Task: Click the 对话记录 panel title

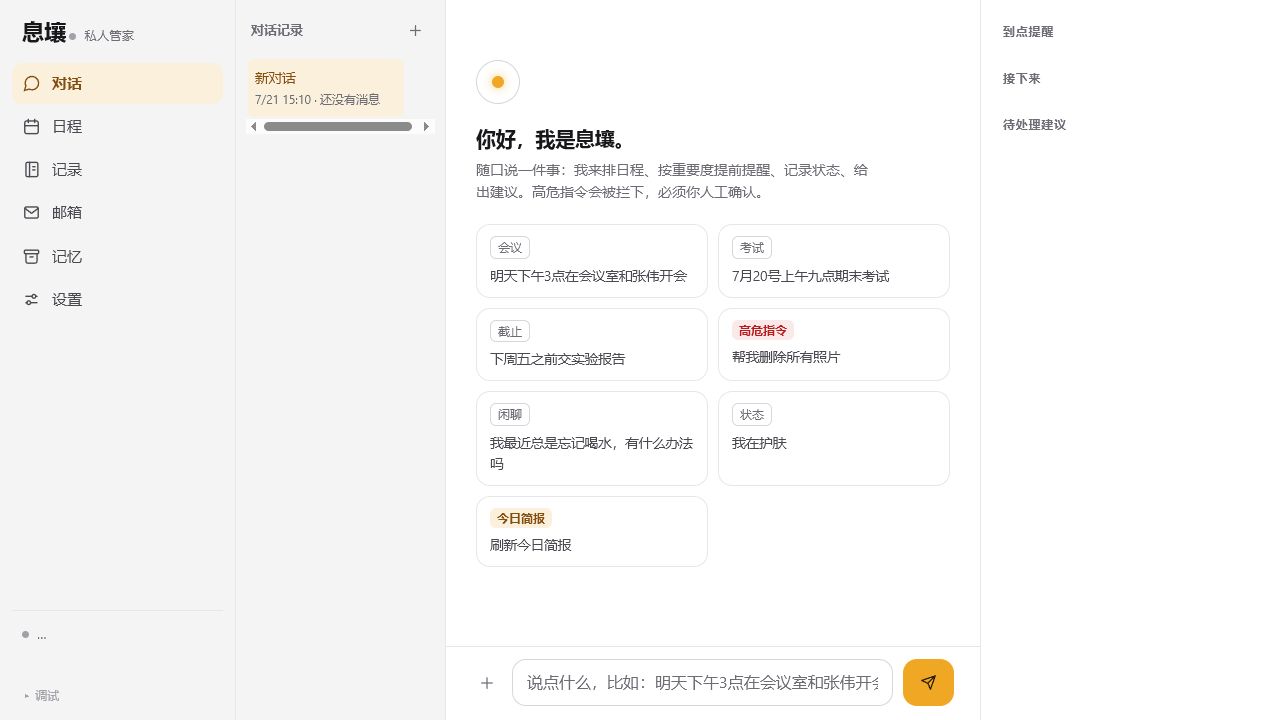Action: pos(277,31)
